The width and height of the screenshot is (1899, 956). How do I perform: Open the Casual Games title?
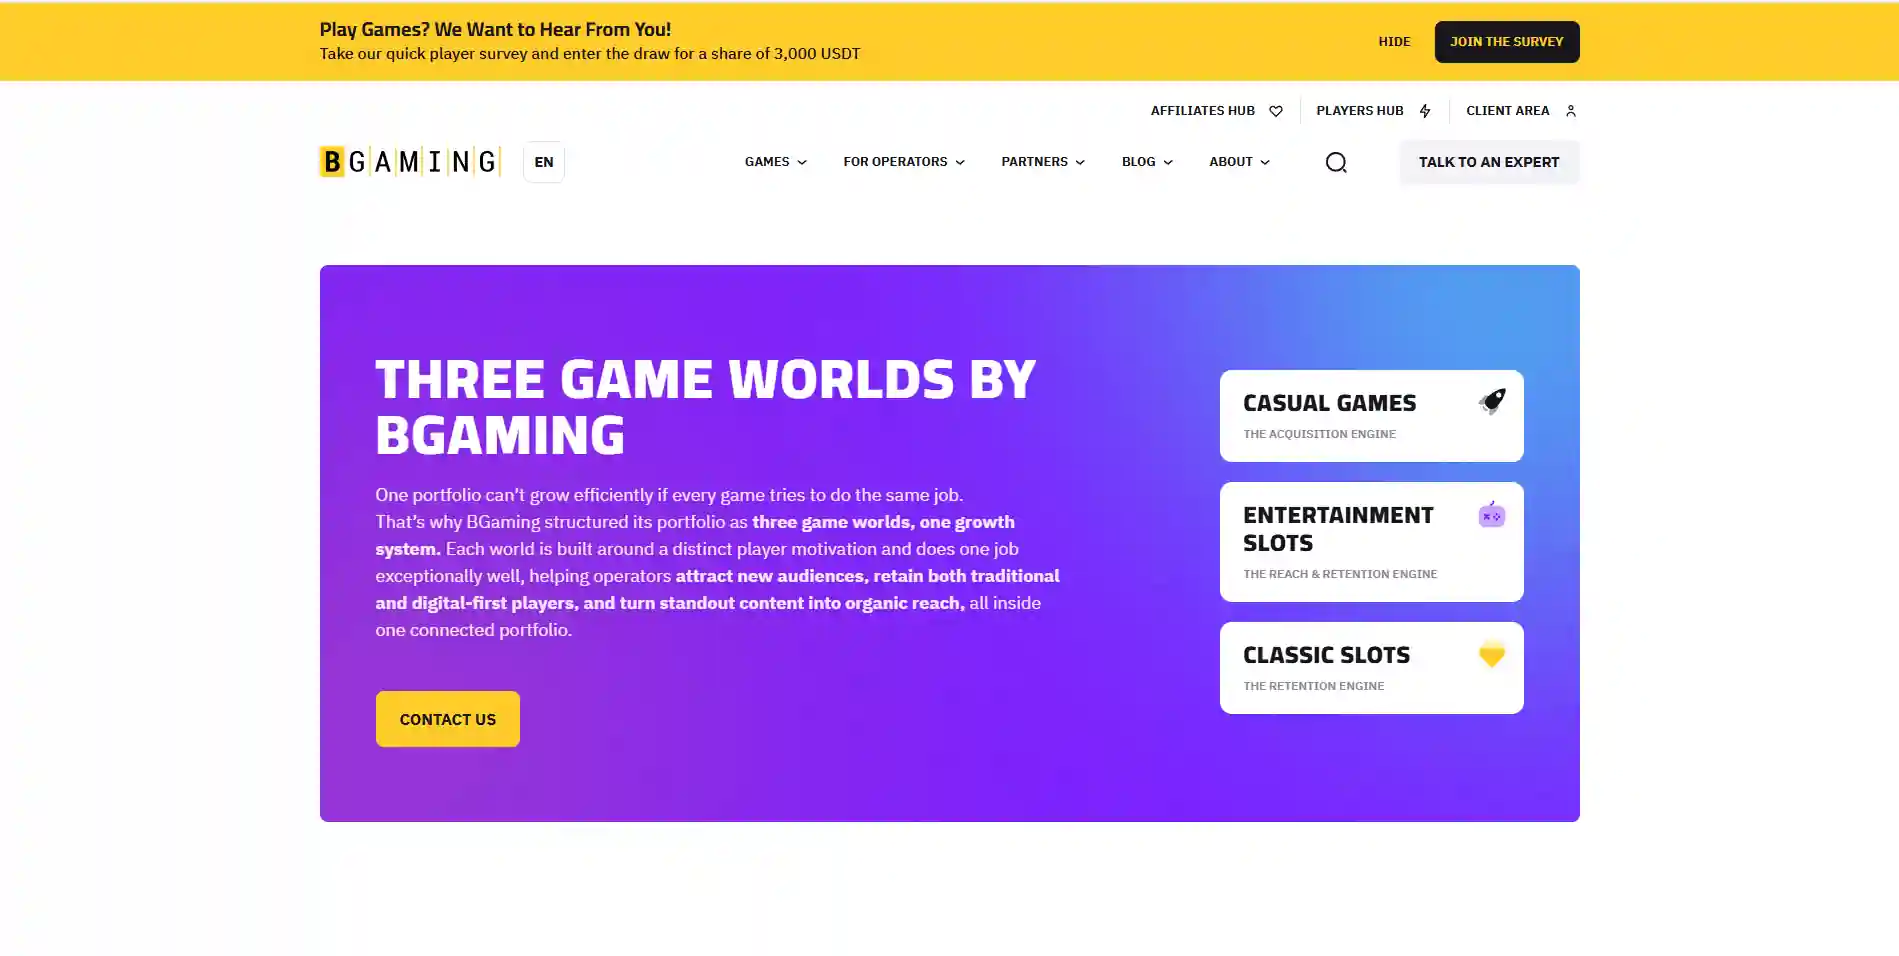[x=1329, y=402]
